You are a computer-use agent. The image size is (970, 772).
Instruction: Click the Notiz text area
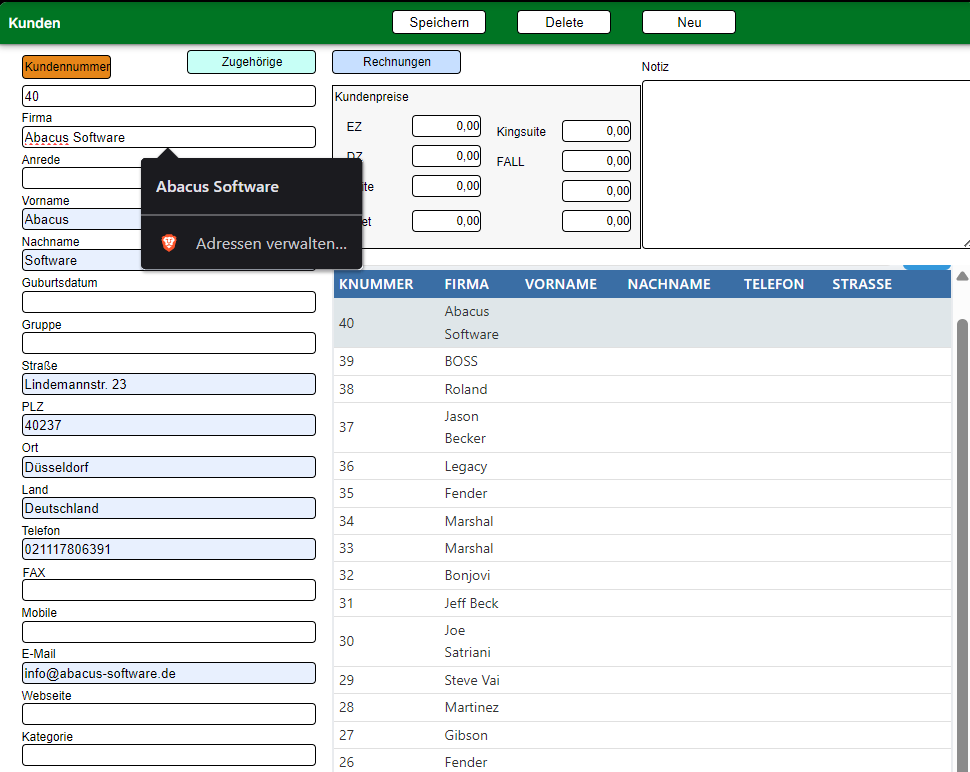(x=806, y=165)
